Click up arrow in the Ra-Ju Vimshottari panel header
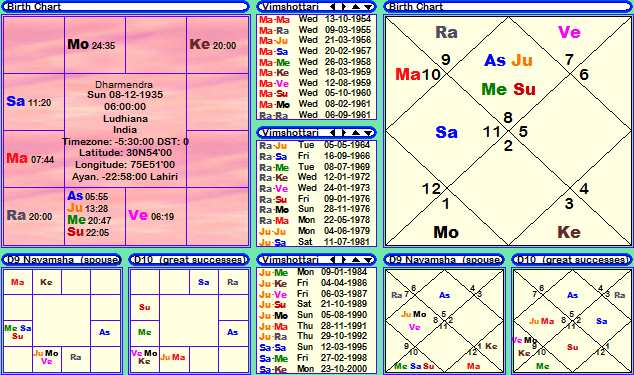Screen dimensions: 634x375 coord(355,133)
